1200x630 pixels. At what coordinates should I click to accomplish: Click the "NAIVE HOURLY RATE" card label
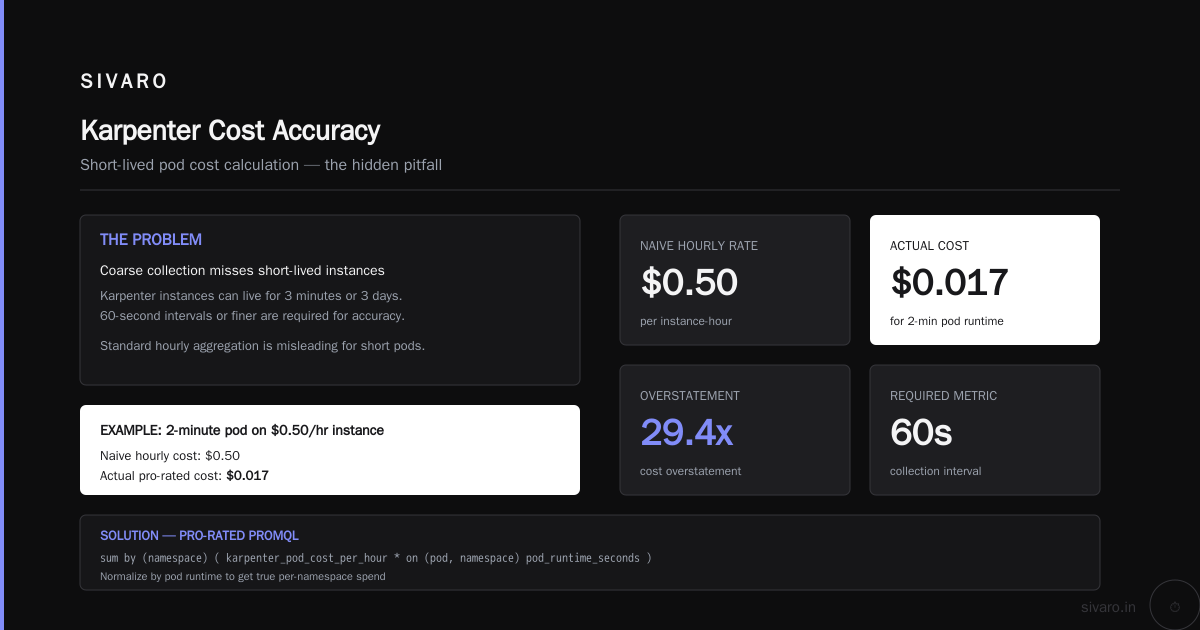coord(697,246)
